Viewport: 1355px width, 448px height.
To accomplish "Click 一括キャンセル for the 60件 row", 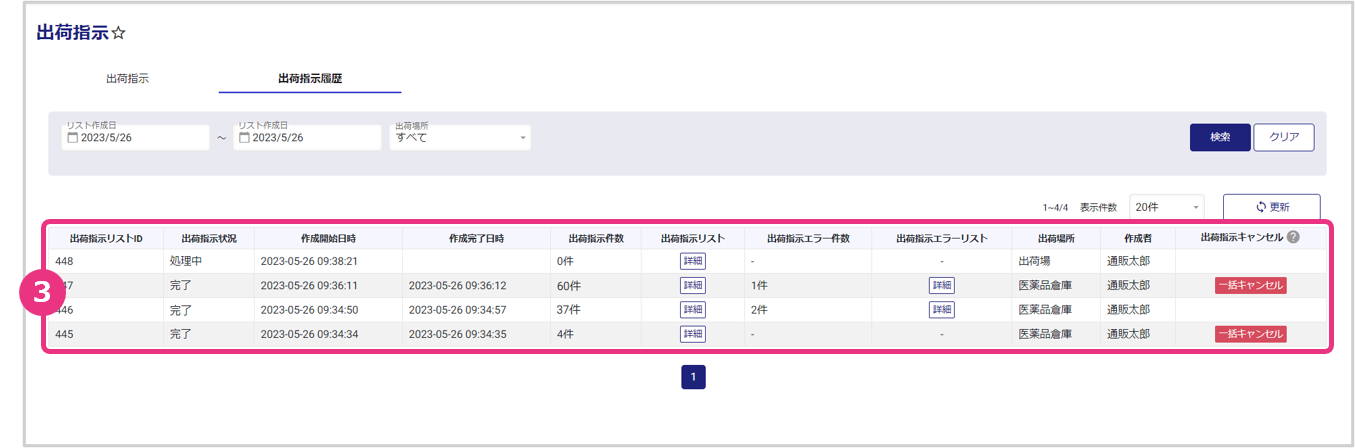I will pyautogui.click(x=1250, y=285).
